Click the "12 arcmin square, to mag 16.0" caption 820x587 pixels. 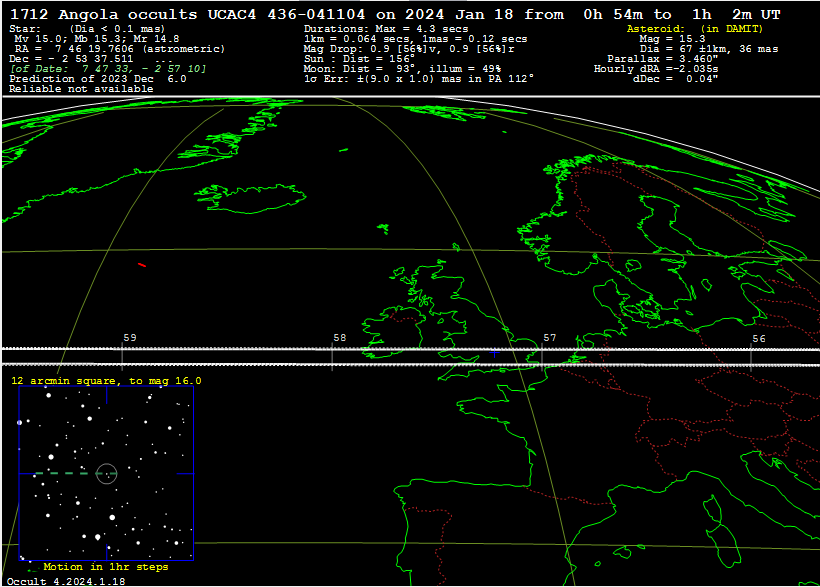click(x=106, y=381)
